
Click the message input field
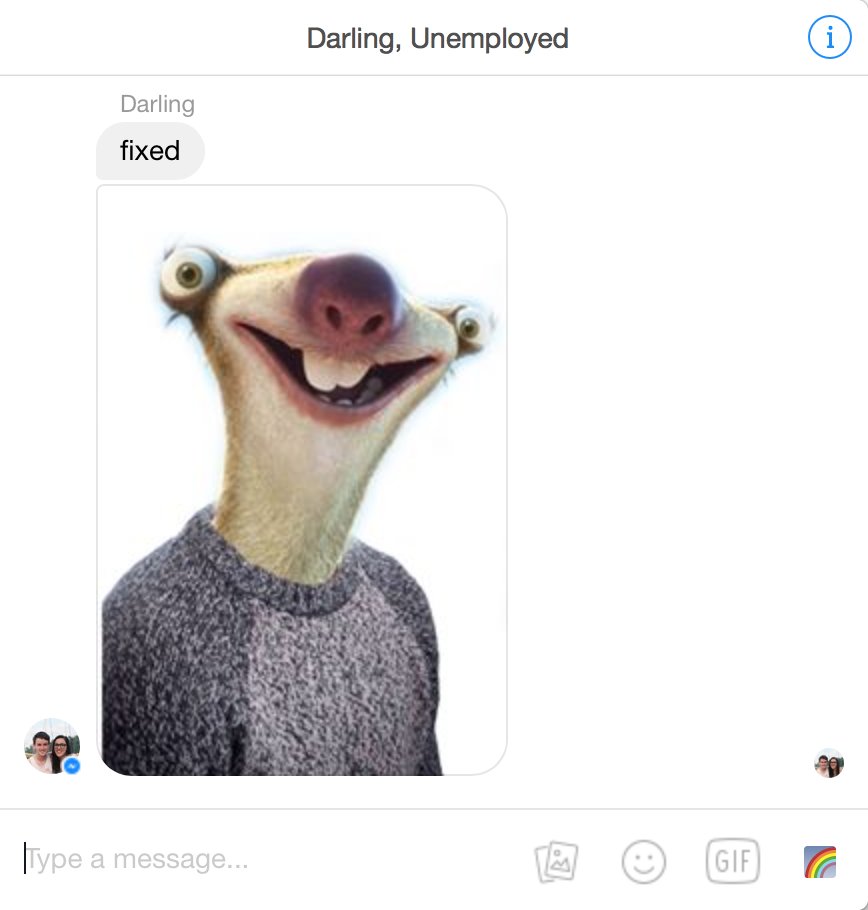point(267,860)
